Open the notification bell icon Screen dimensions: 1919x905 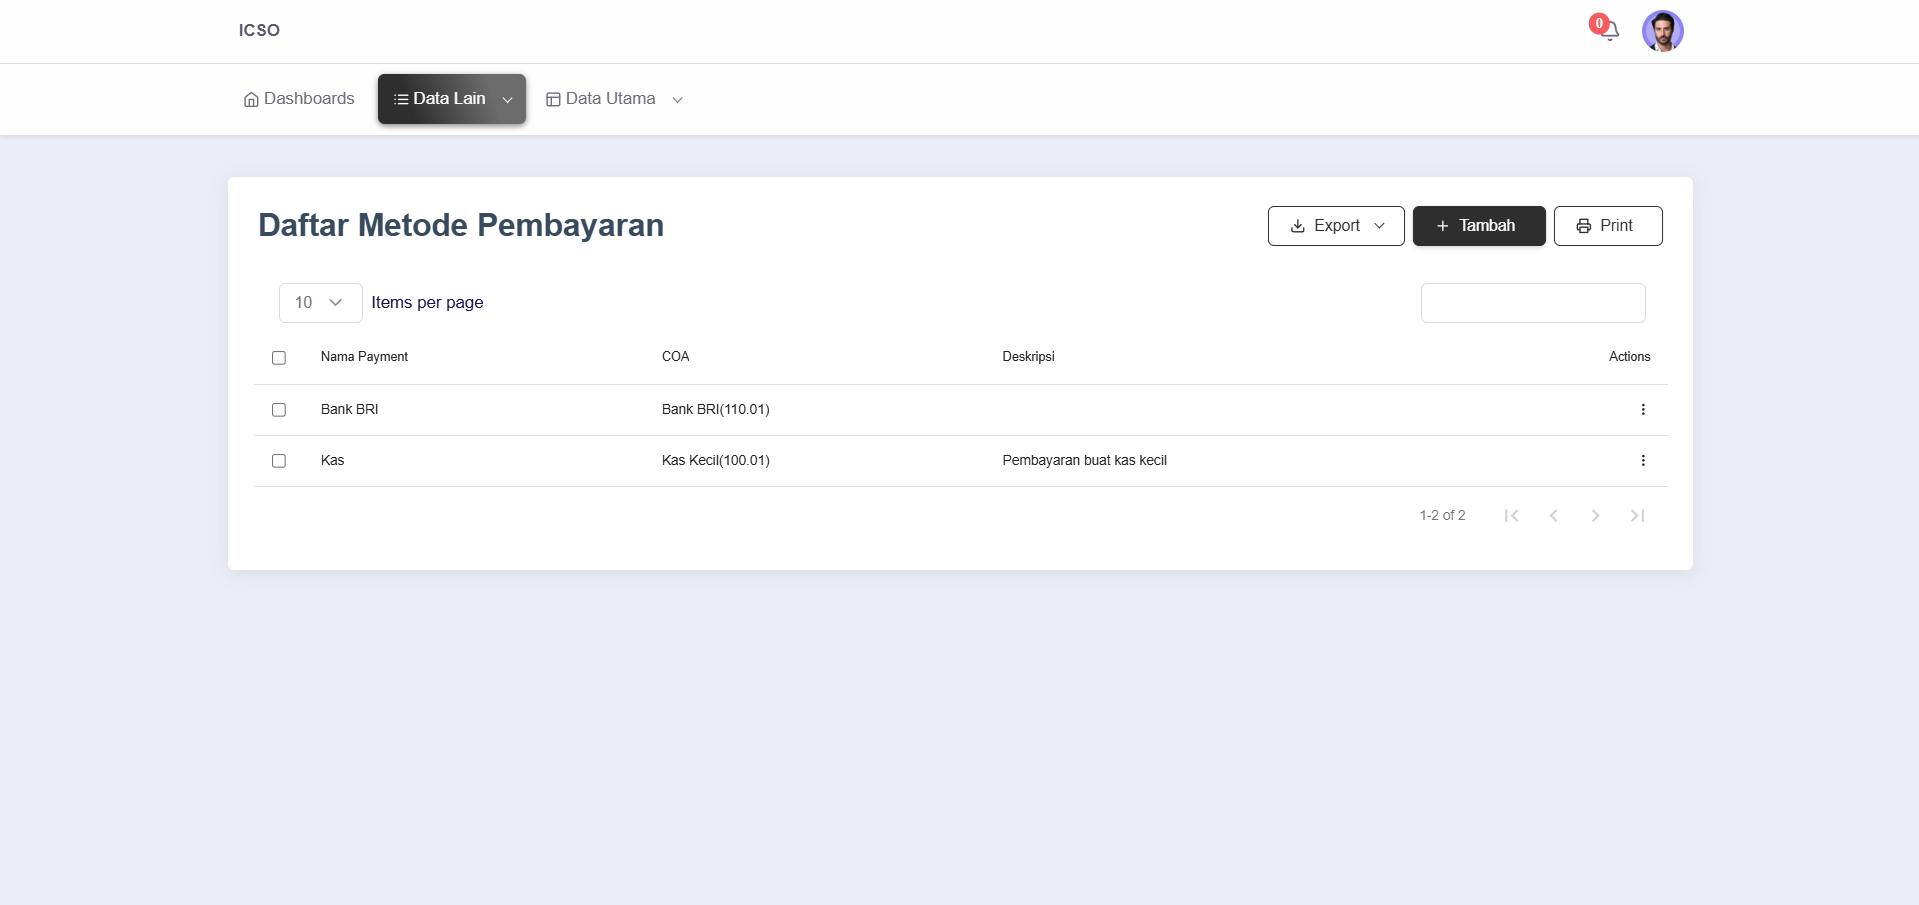click(x=1608, y=31)
